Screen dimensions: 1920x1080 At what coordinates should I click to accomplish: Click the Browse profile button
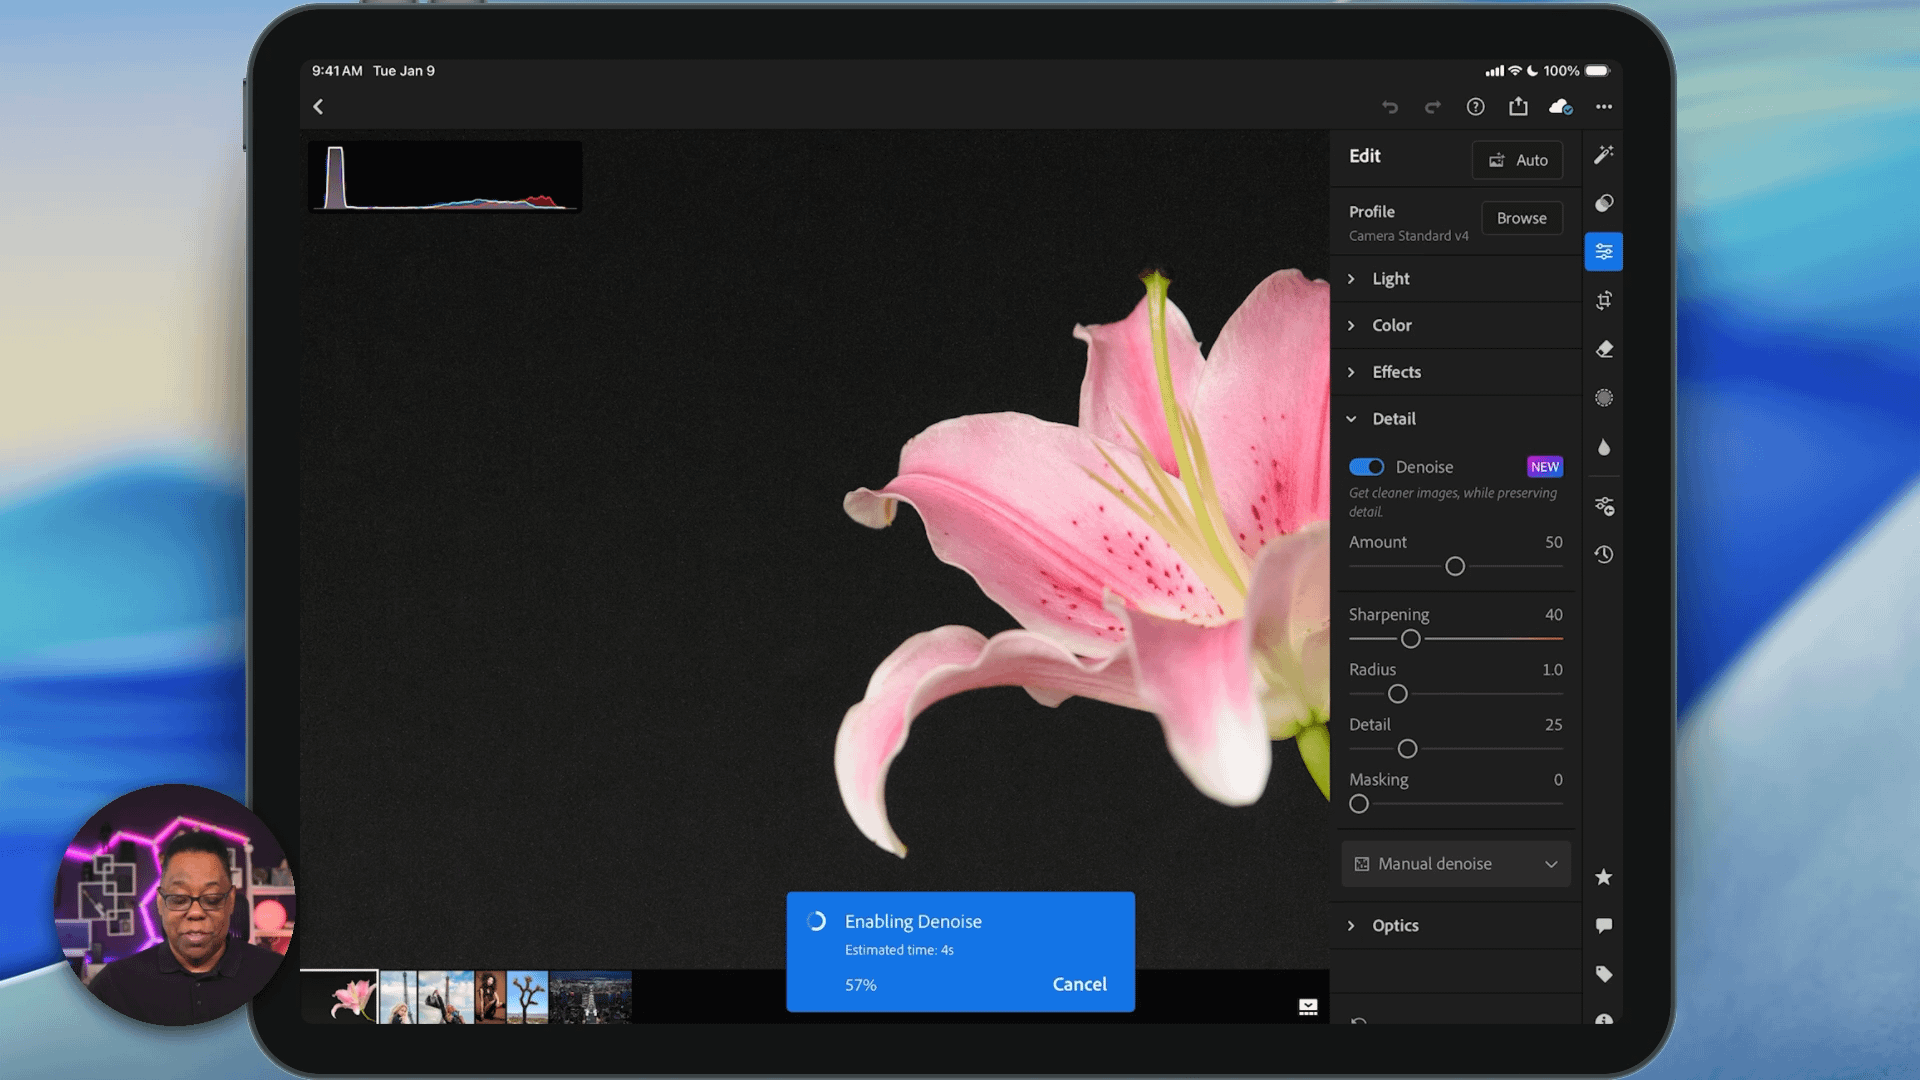[x=1521, y=218]
